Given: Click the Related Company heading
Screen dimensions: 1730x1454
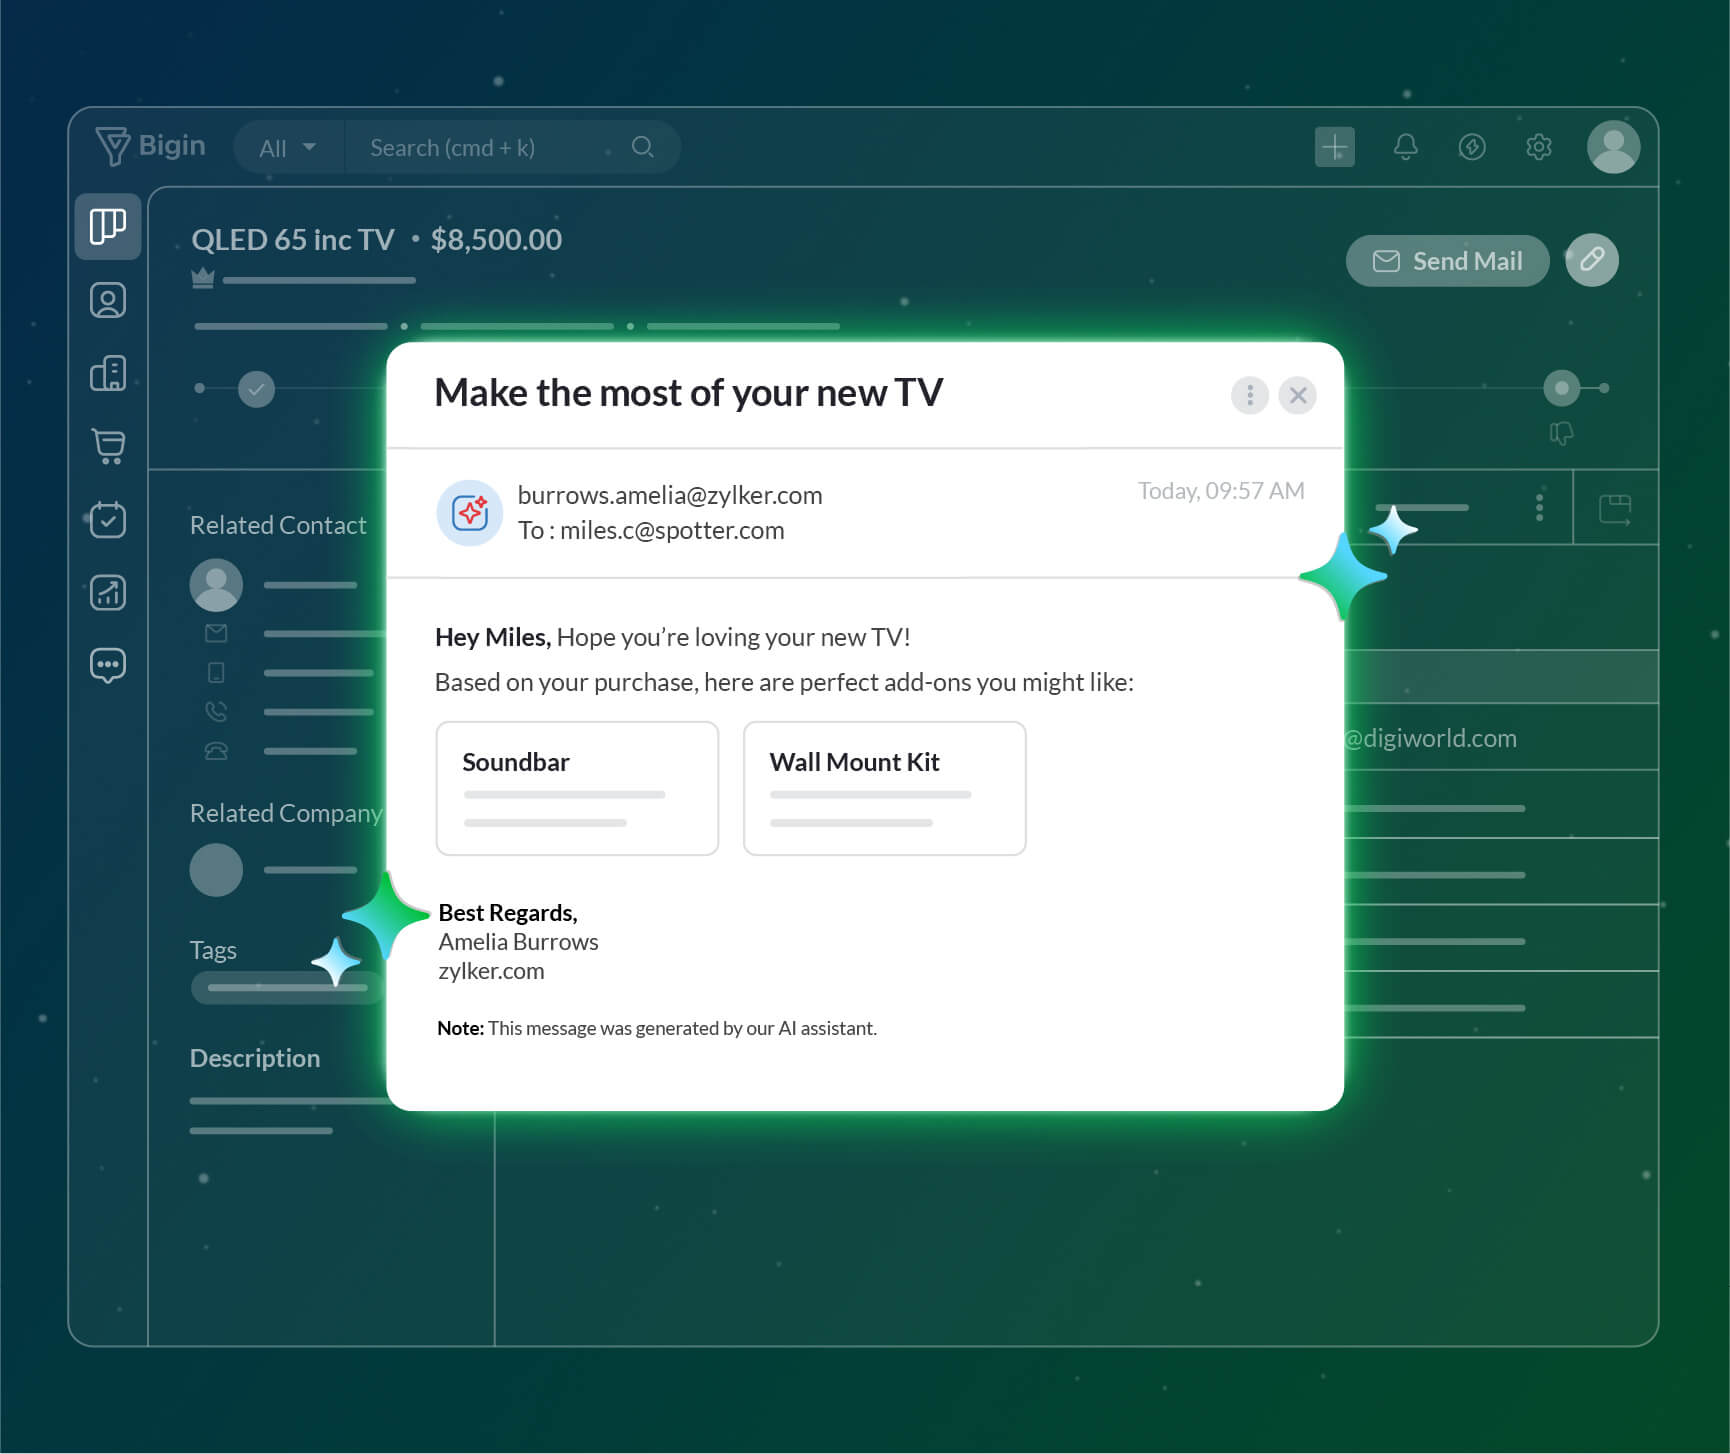Looking at the screenshot, I should (x=286, y=813).
